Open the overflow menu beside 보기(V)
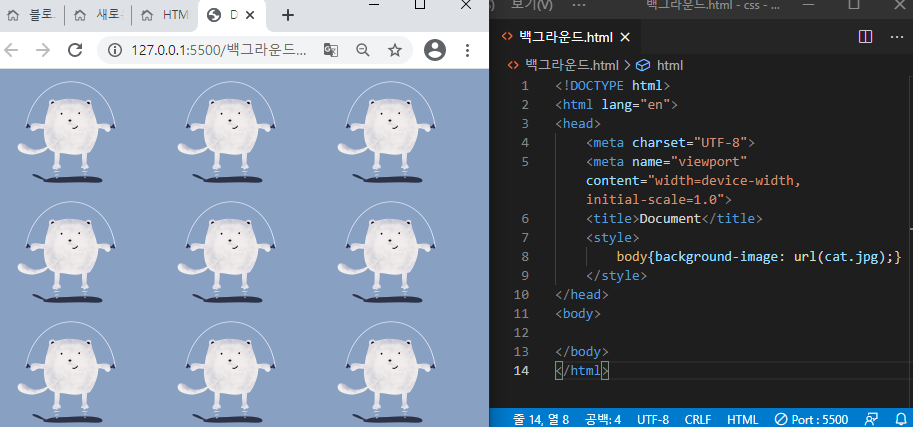Image resolution: width=913 pixels, height=427 pixels. tap(579, 5)
